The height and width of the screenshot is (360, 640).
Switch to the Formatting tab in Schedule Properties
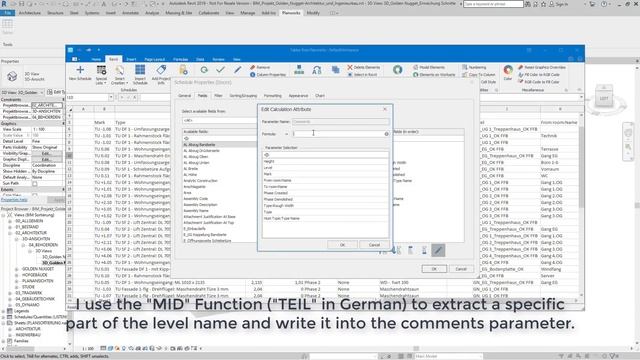(273, 96)
